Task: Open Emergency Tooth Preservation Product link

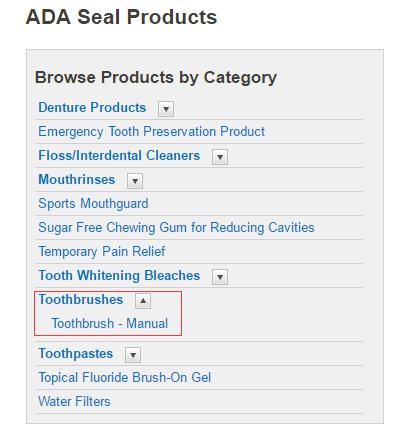Action: coord(152,132)
